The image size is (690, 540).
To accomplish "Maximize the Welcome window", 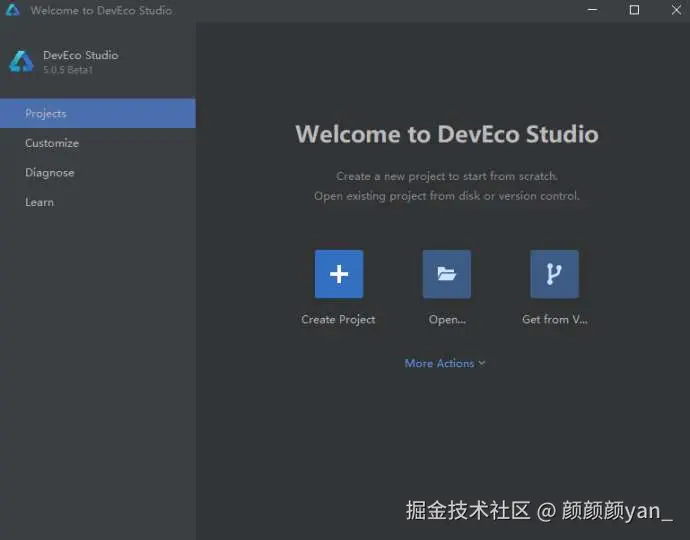I will click(634, 10).
